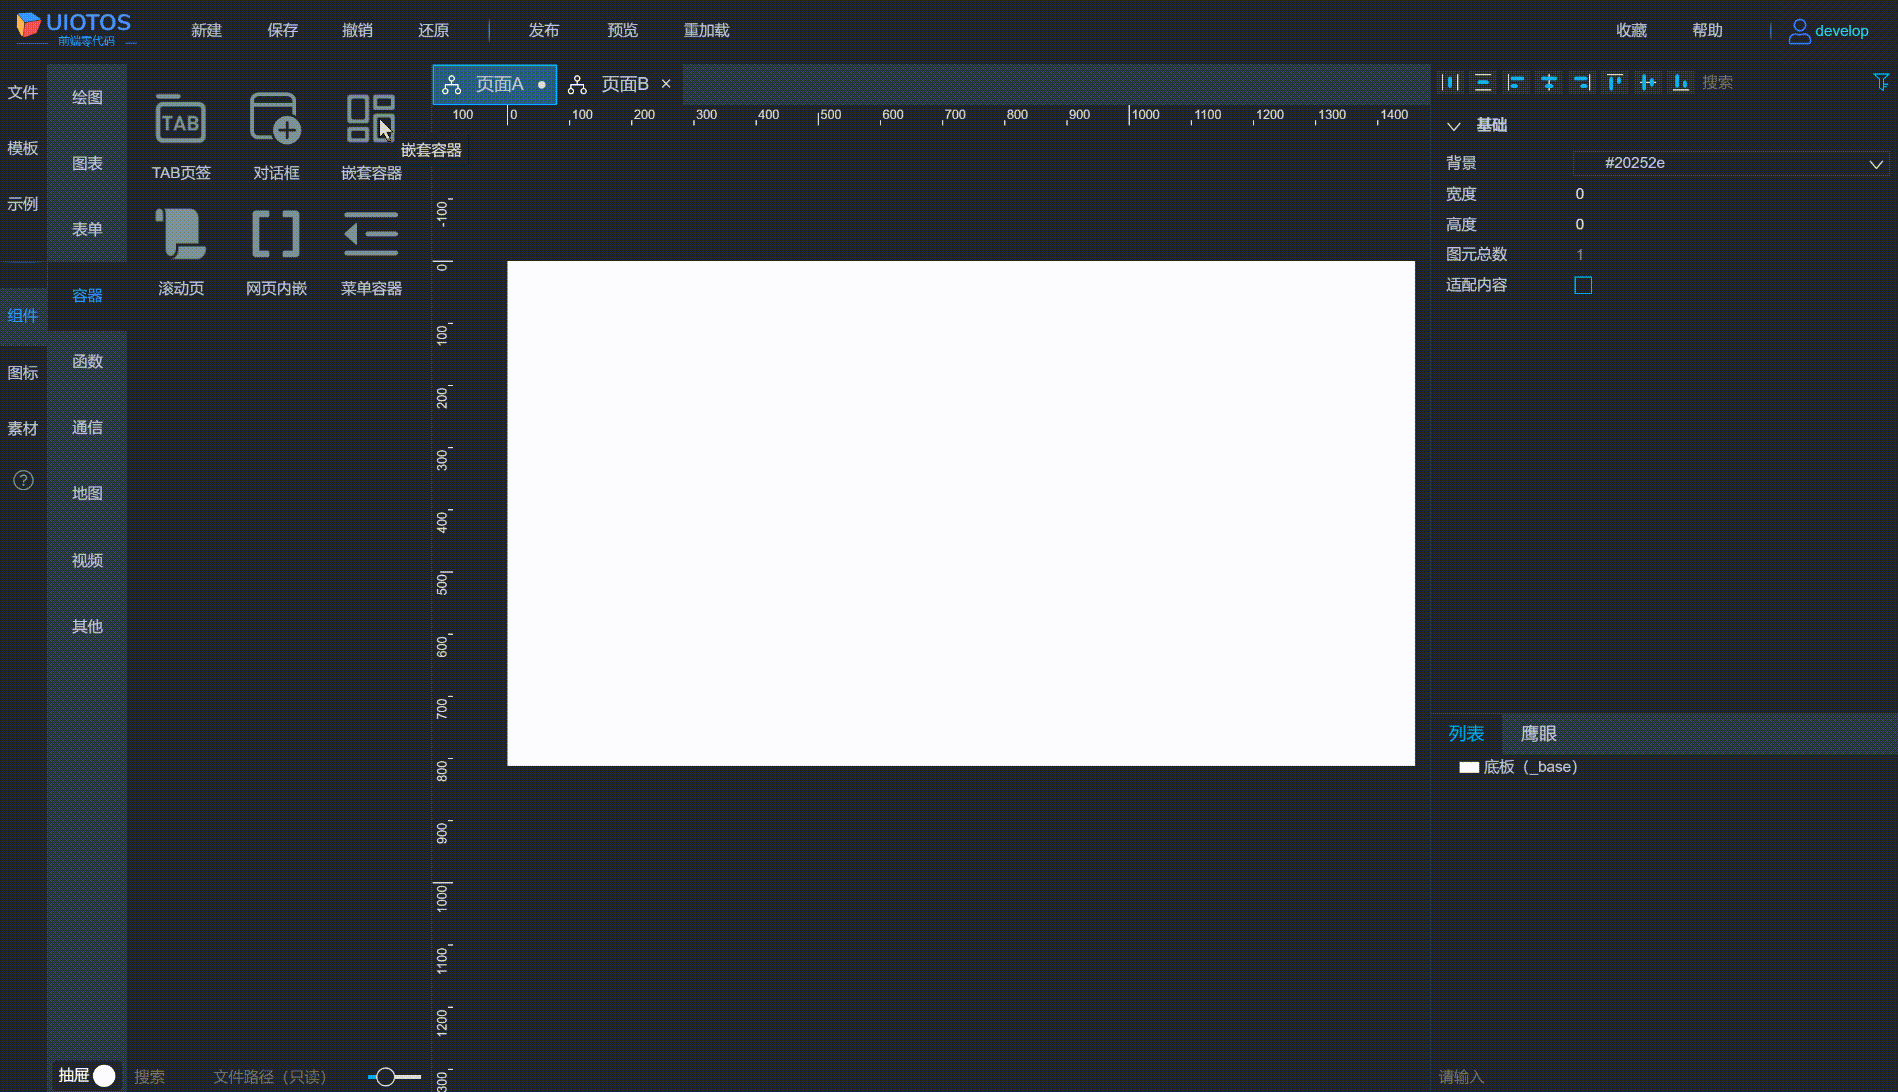Click the align horizontal center icon
The image size is (1898, 1092).
1549,82
